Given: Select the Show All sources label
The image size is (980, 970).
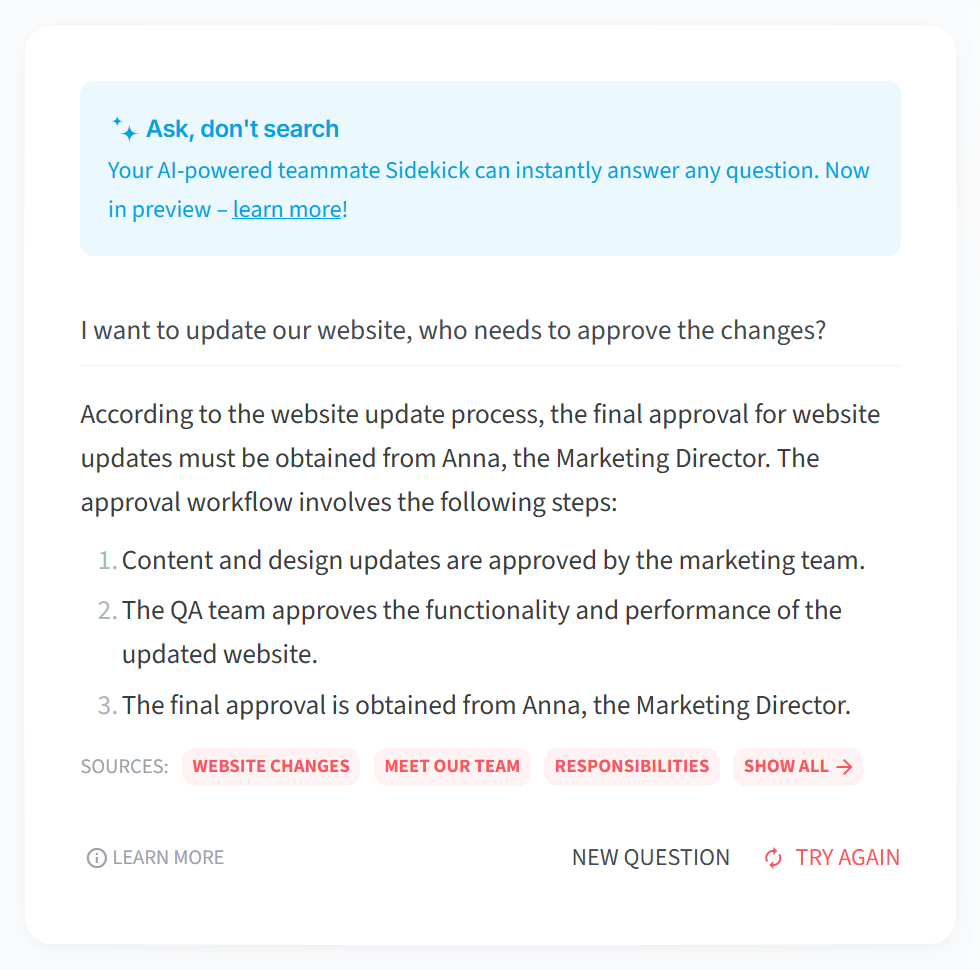Looking at the screenshot, I should (x=786, y=766).
